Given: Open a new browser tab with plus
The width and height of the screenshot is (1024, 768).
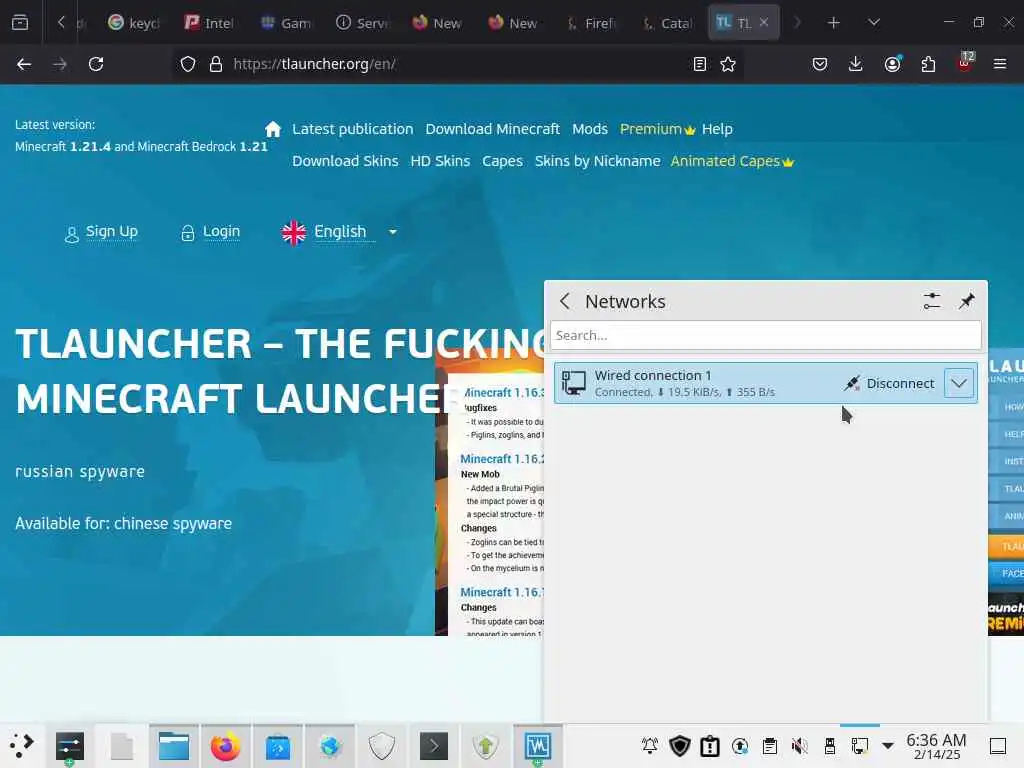Looking at the screenshot, I should pyautogui.click(x=833, y=23).
